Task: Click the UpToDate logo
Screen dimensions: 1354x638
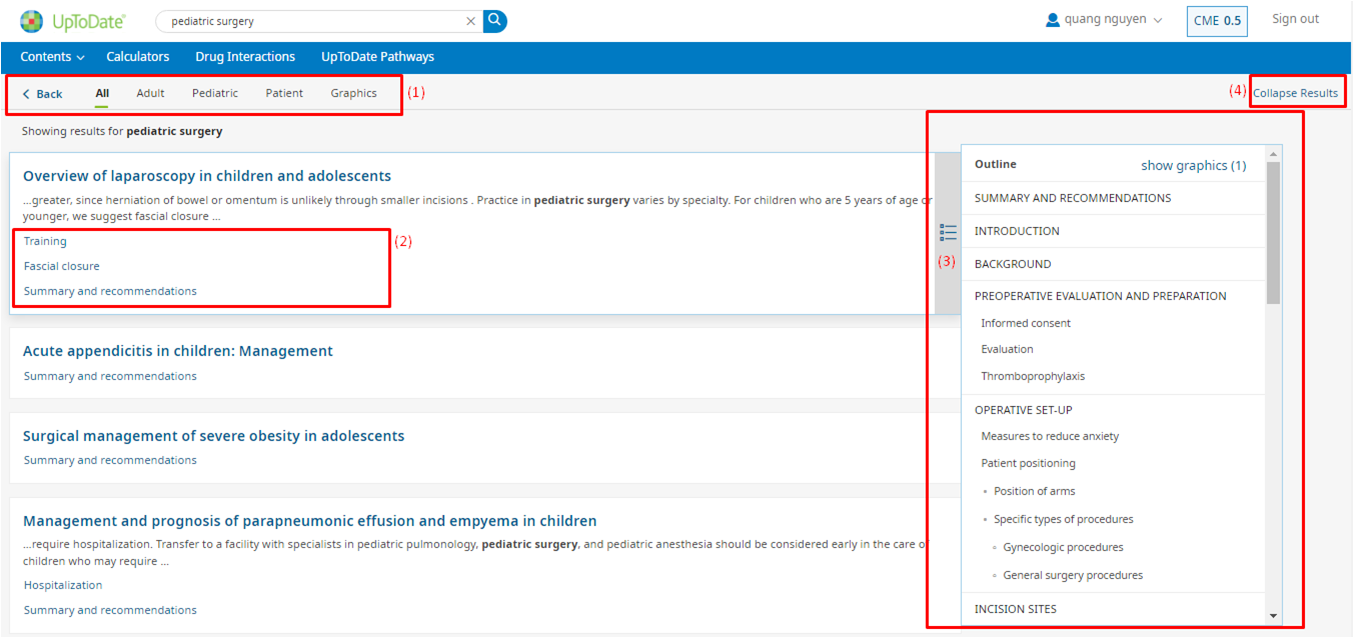Action: click(73, 20)
